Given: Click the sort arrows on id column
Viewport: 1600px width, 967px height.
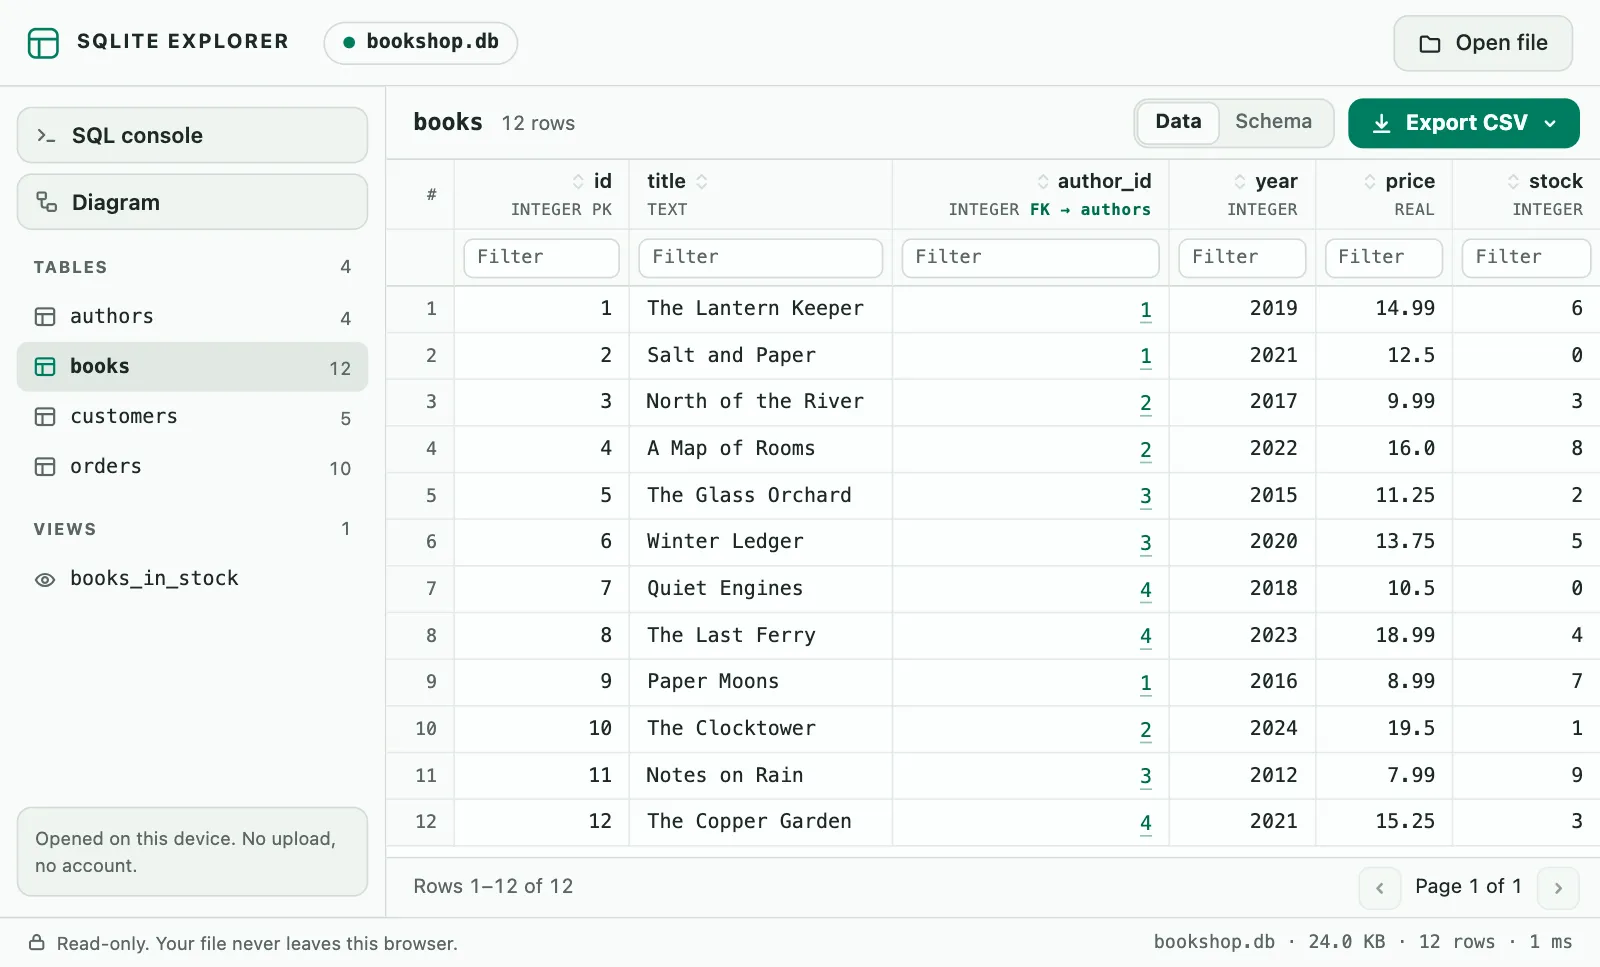Looking at the screenshot, I should tap(578, 181).
